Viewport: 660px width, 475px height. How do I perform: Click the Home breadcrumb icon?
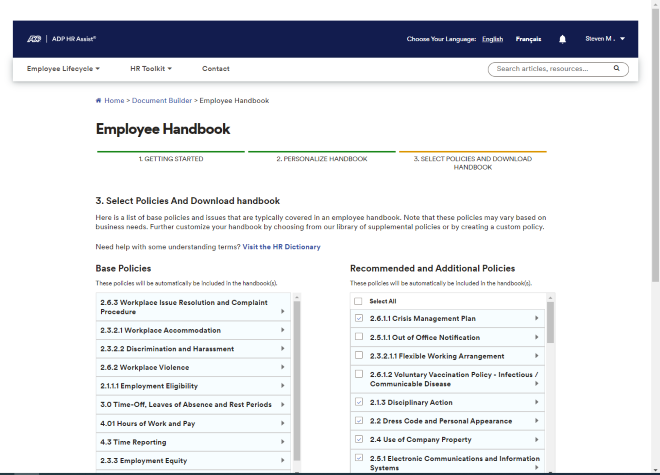(x=98, y=101)
